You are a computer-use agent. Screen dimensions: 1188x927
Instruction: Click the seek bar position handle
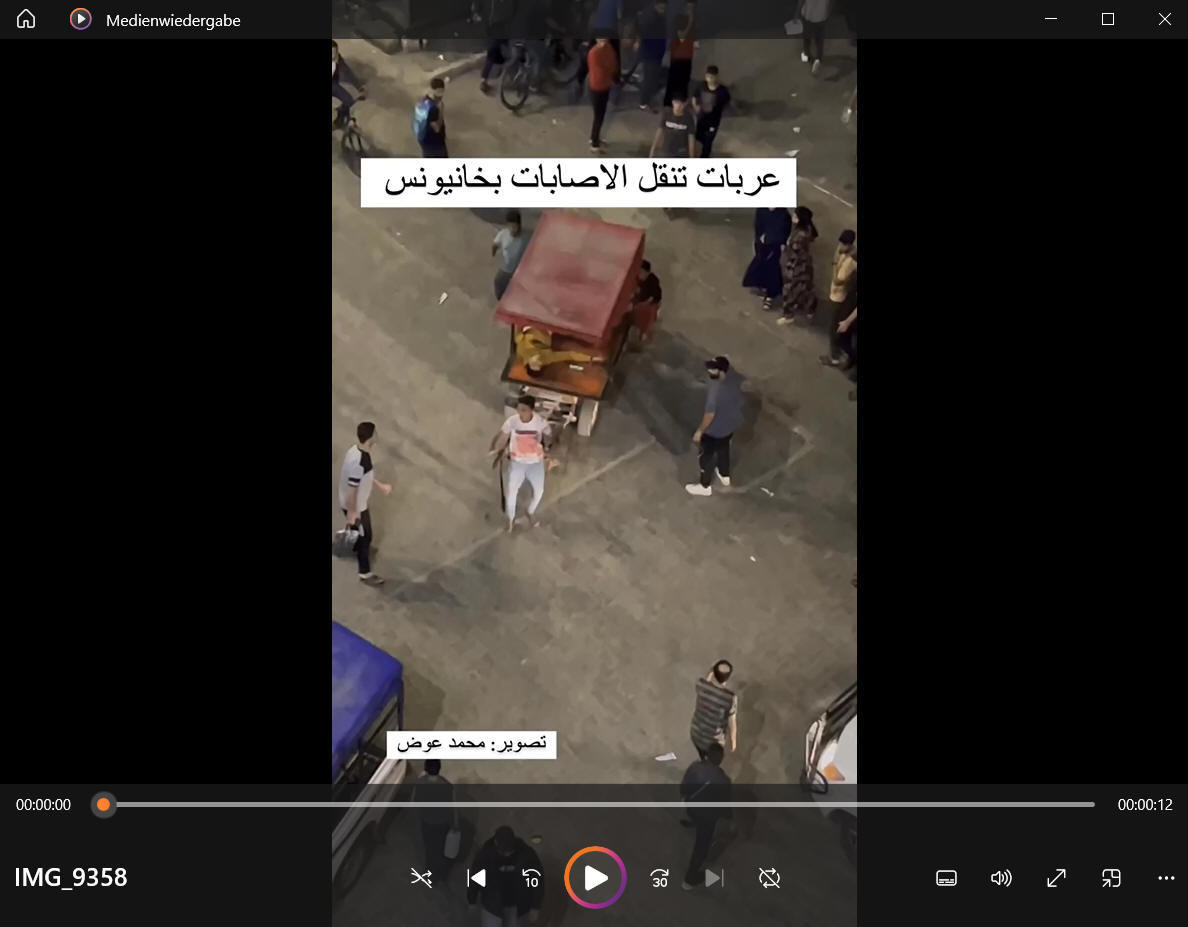pos(104,804)
